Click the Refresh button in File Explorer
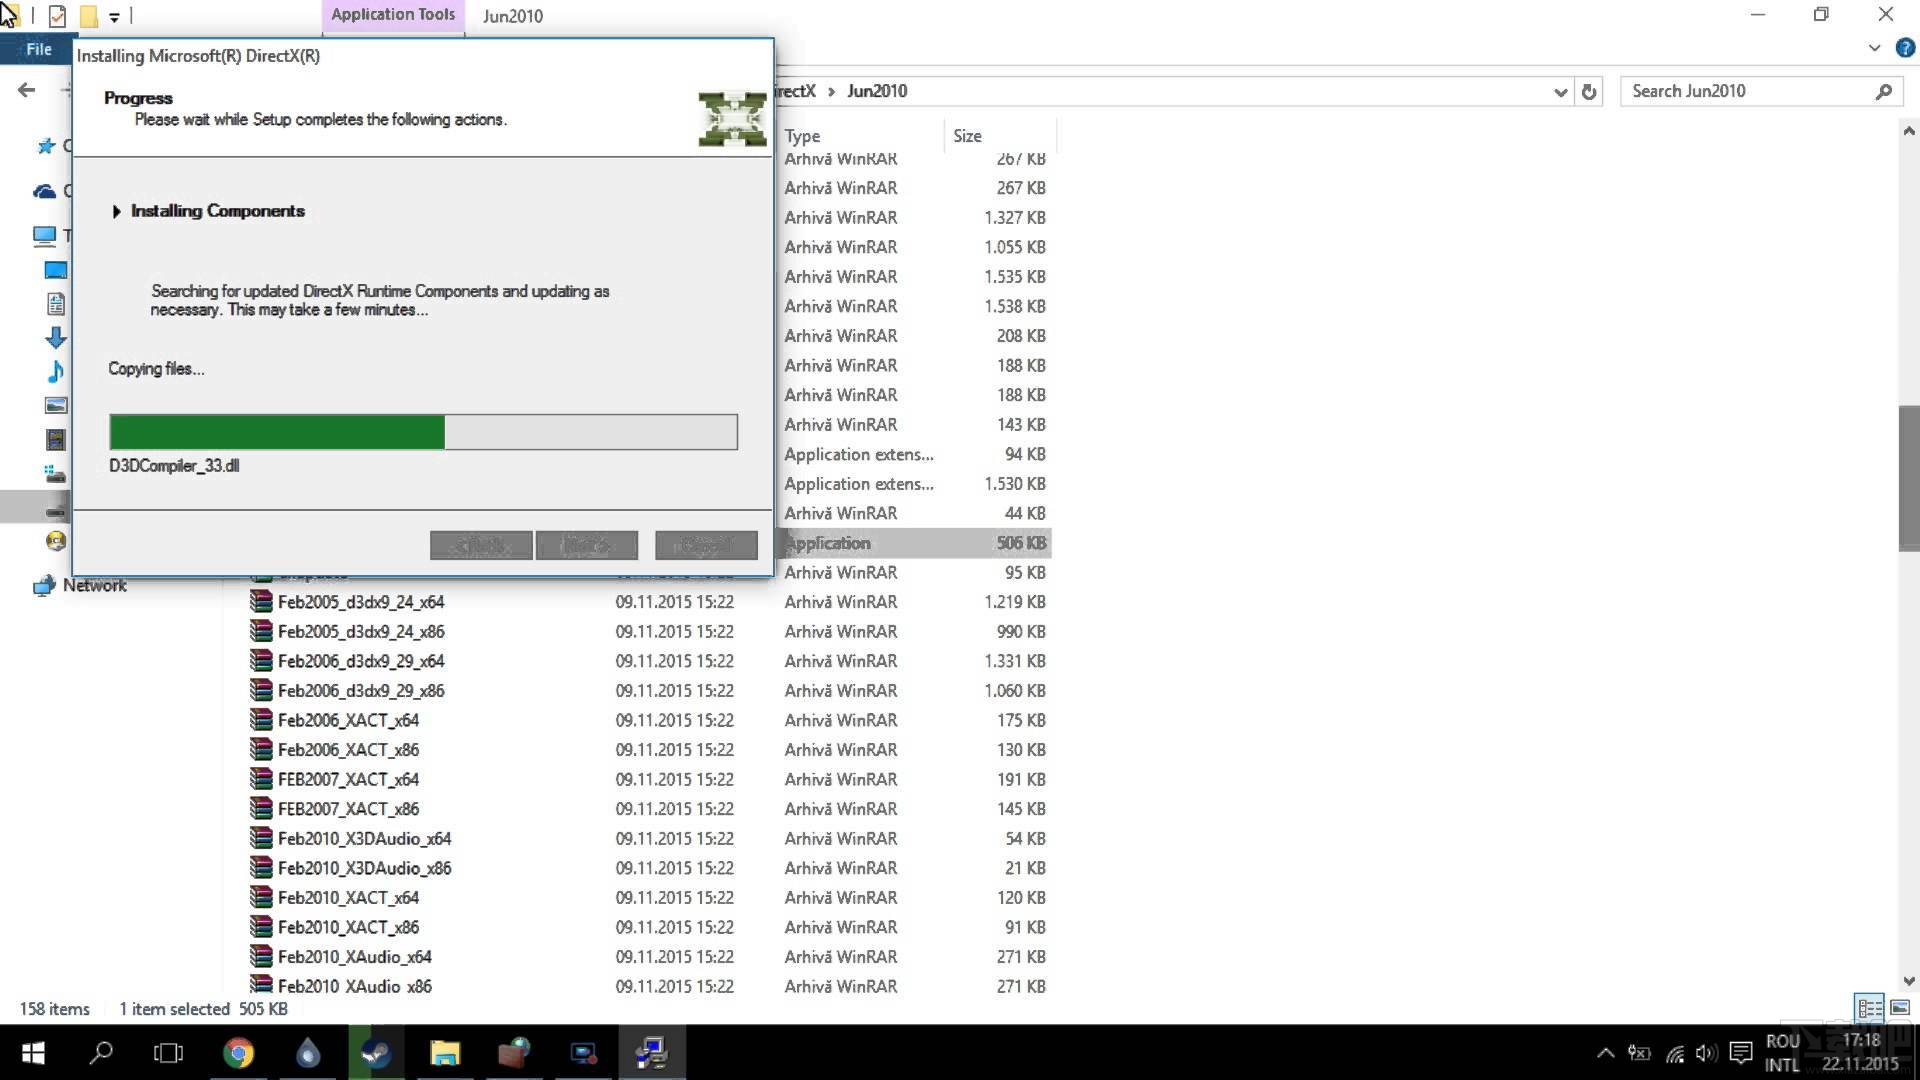Viewport: 1920px width, 1080px height. [1588, 90]
